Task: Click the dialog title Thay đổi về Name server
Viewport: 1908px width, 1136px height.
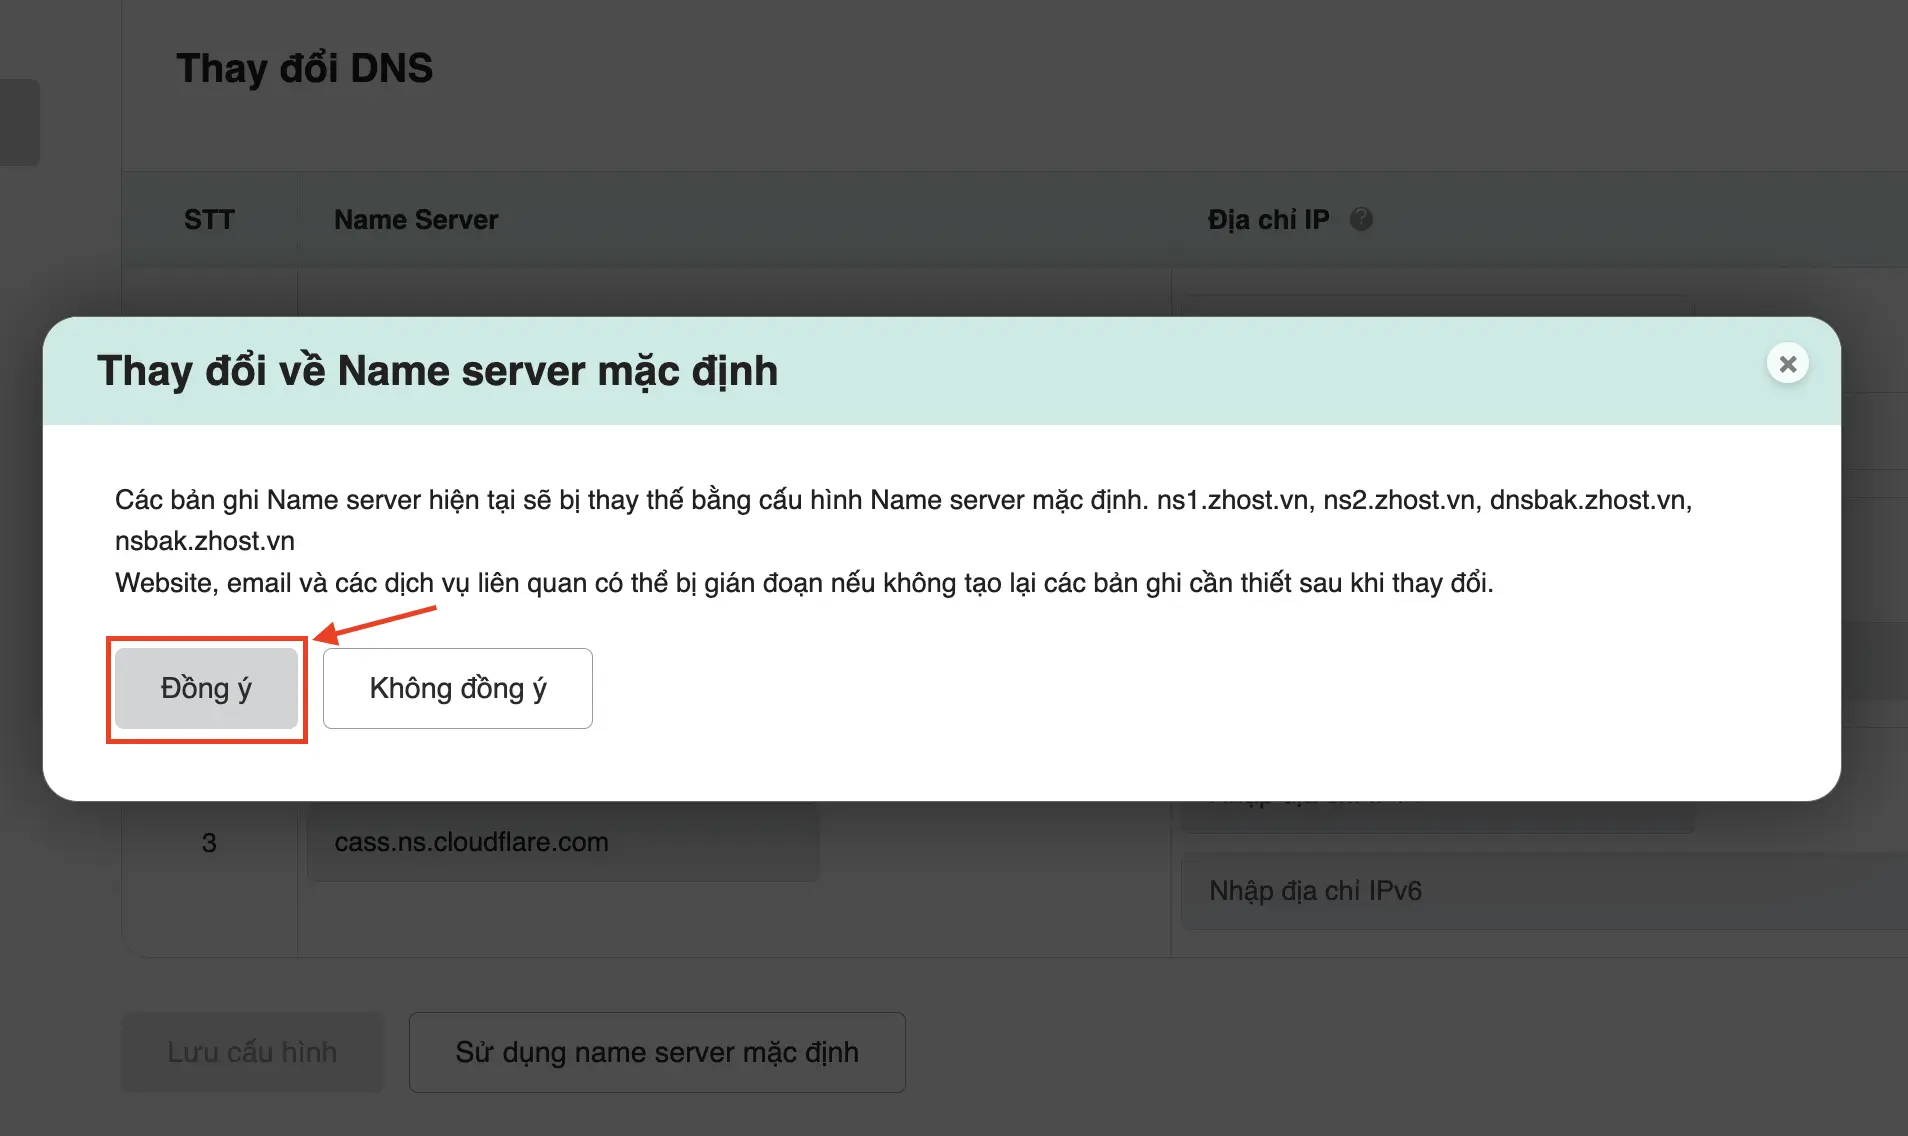Action: [437, 371]
